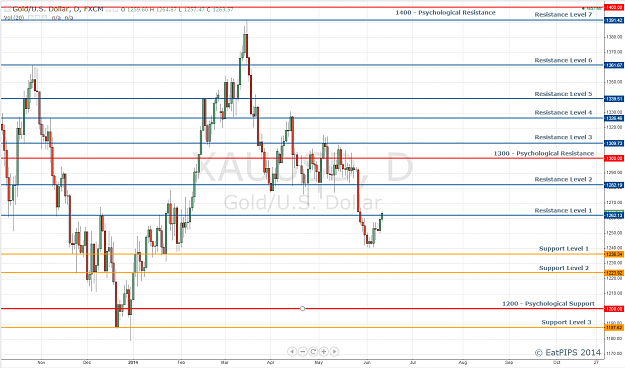Click the 'Nov' label on time axis
The height and width of the screenshot is (368, 625).
click(x=41, y=363)
